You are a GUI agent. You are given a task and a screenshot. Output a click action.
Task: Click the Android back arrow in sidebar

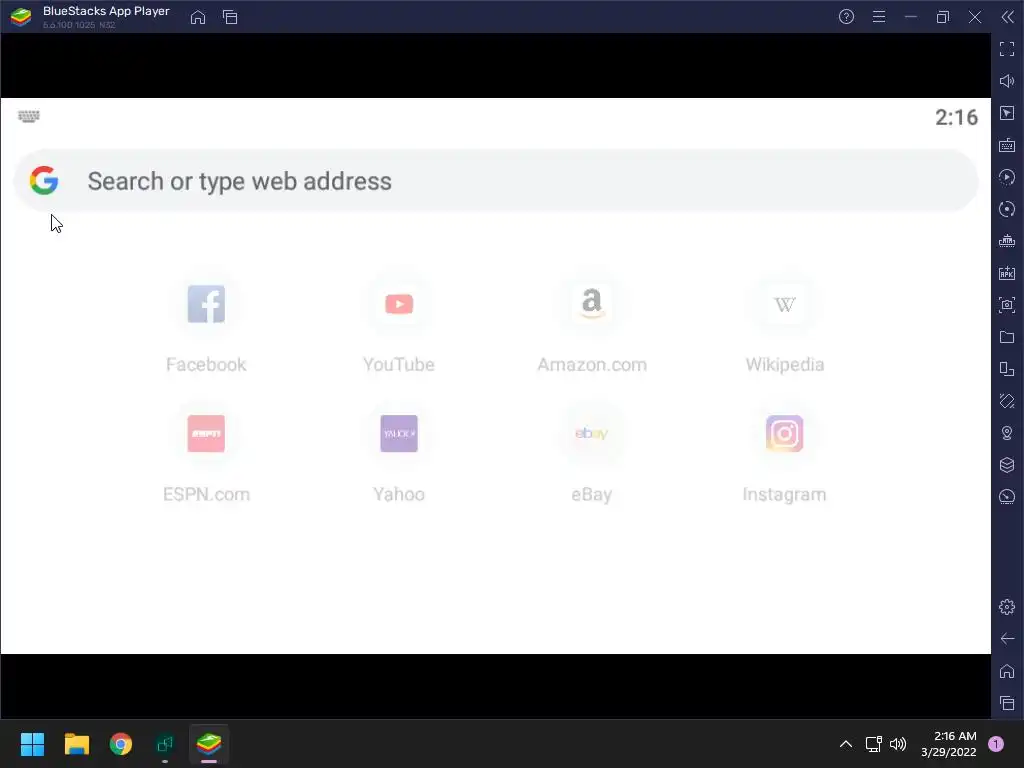(1007, 639)
